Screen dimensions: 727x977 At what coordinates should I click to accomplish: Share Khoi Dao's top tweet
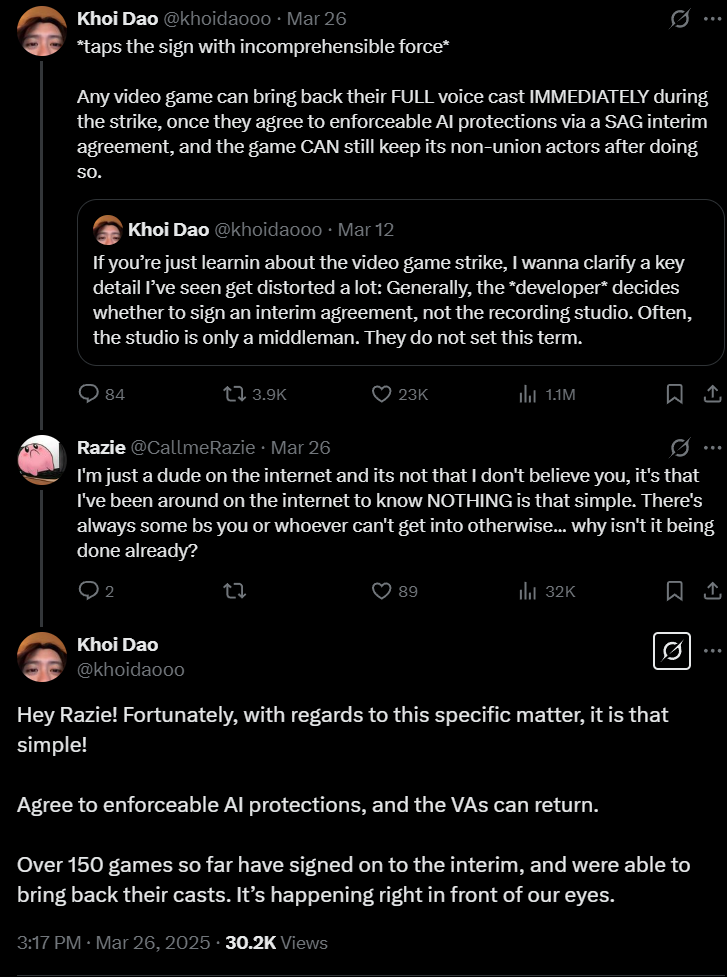pyautogui.click(x=713, y=394)
